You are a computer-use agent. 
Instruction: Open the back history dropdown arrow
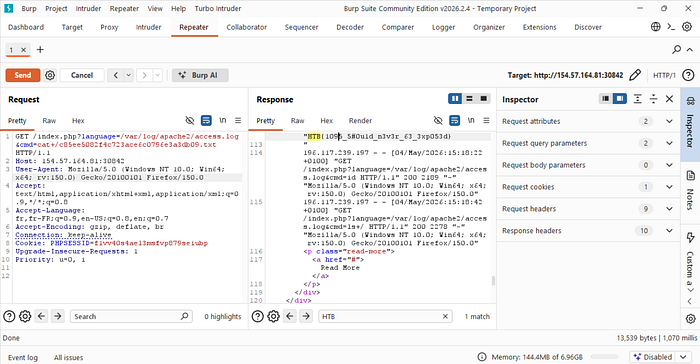pos(129,75)
